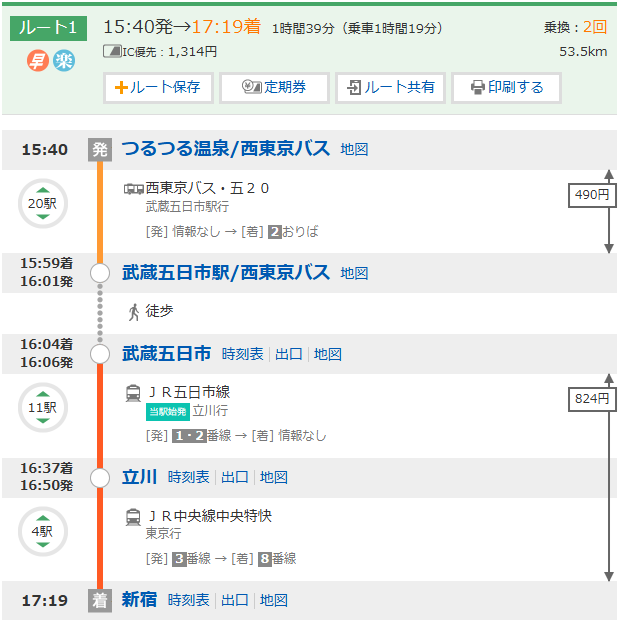Click the blue 楽 easy-route badge
This screenshot has width=618, height=620.
64,61
